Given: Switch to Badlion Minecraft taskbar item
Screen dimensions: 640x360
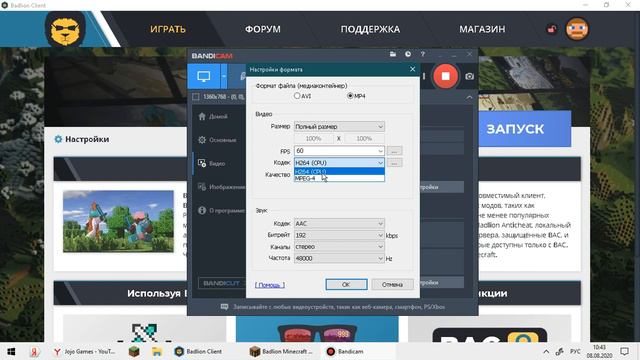Looking at the screenshot, I should click(x=281, y=351).
